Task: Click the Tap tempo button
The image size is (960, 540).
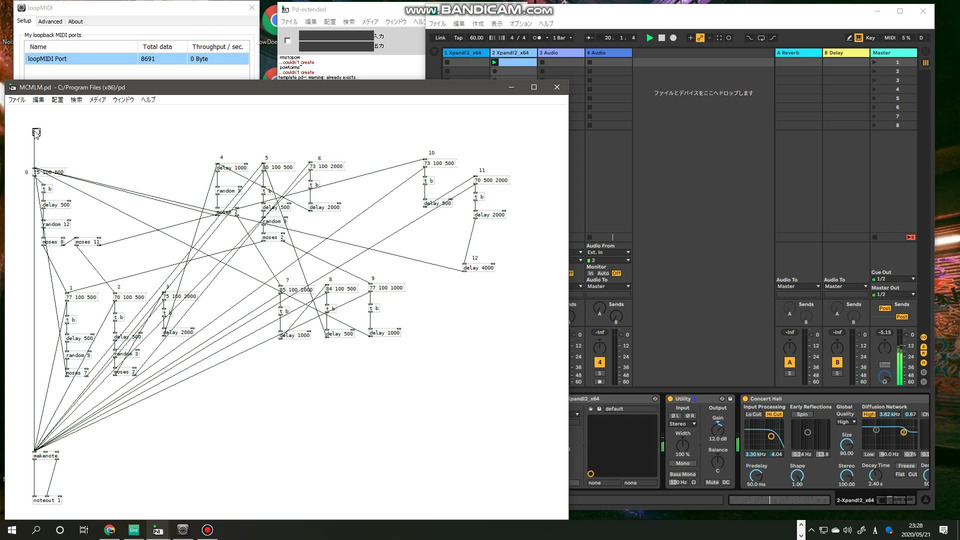Action: point(457,38)
